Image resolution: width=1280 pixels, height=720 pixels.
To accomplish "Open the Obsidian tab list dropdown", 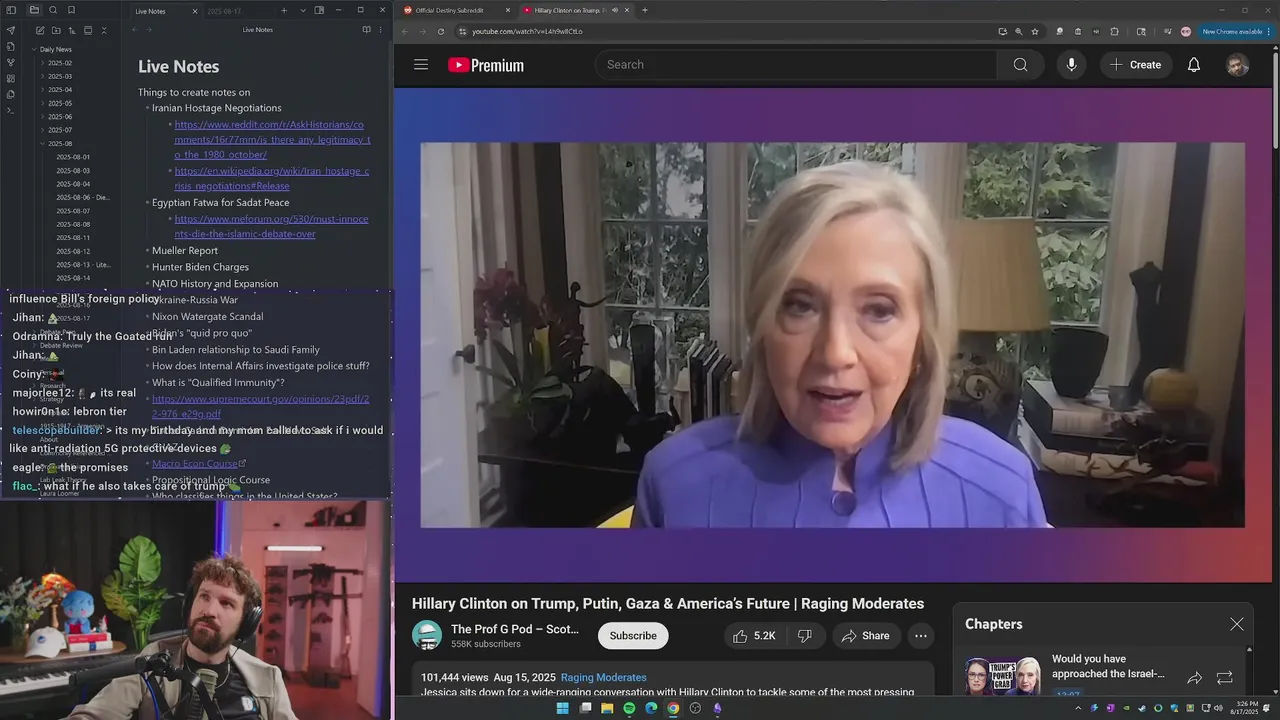I will (303, 11).
